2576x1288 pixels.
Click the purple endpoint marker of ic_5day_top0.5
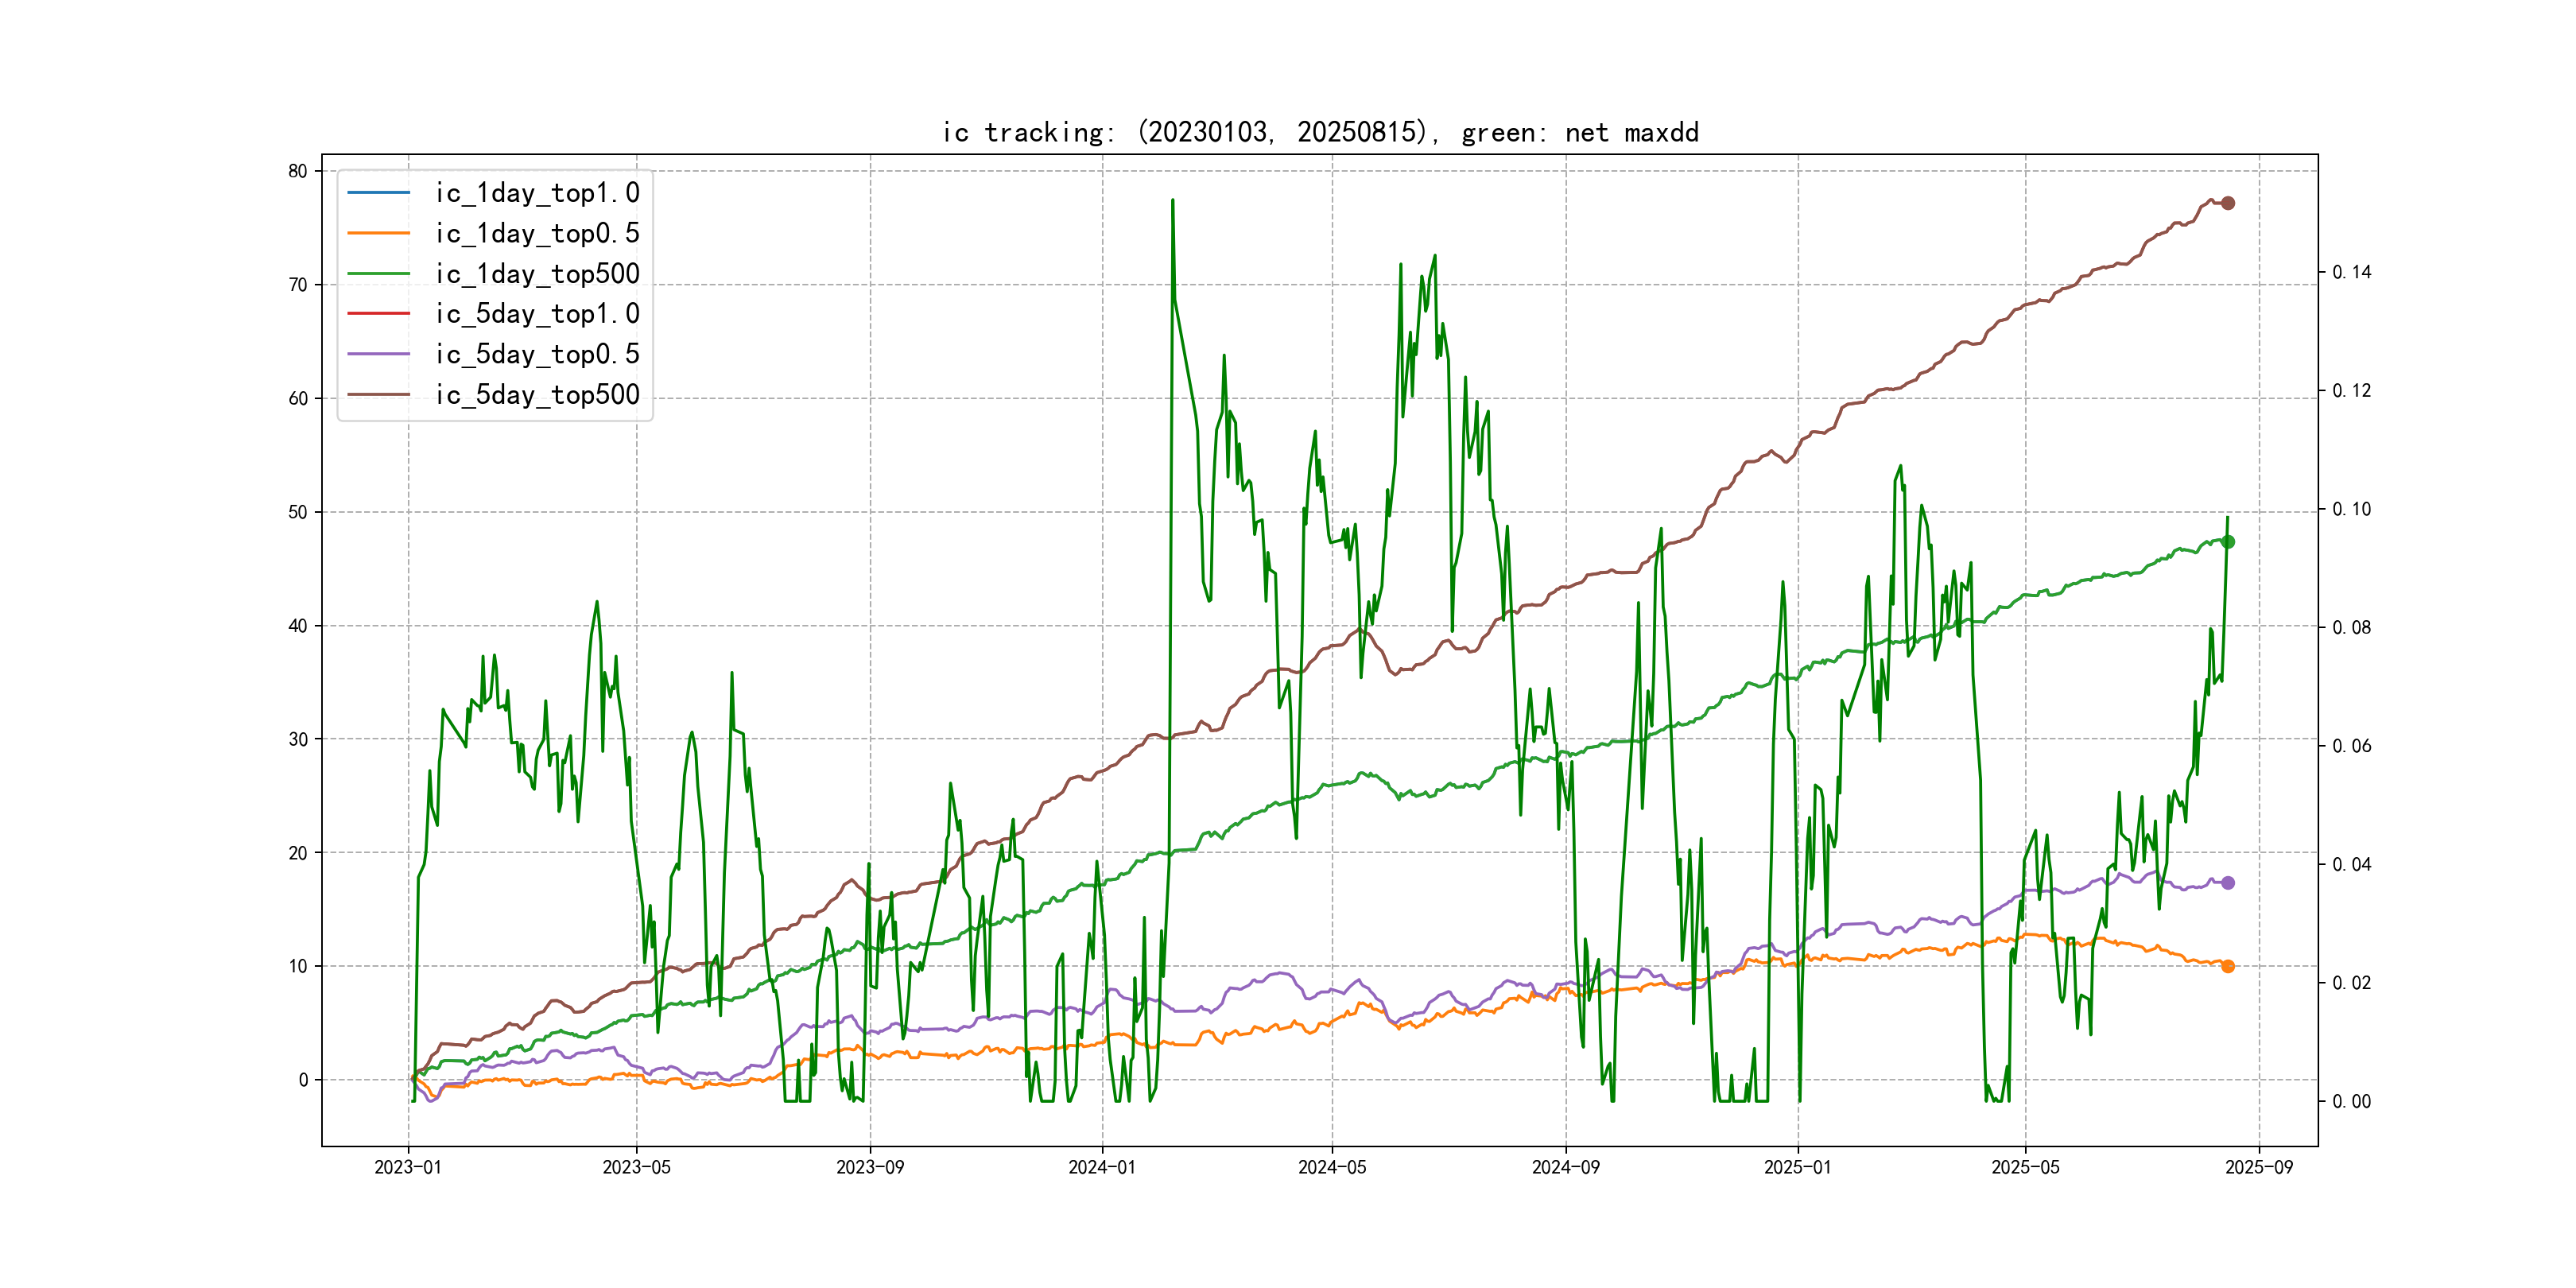point(2228,883)
